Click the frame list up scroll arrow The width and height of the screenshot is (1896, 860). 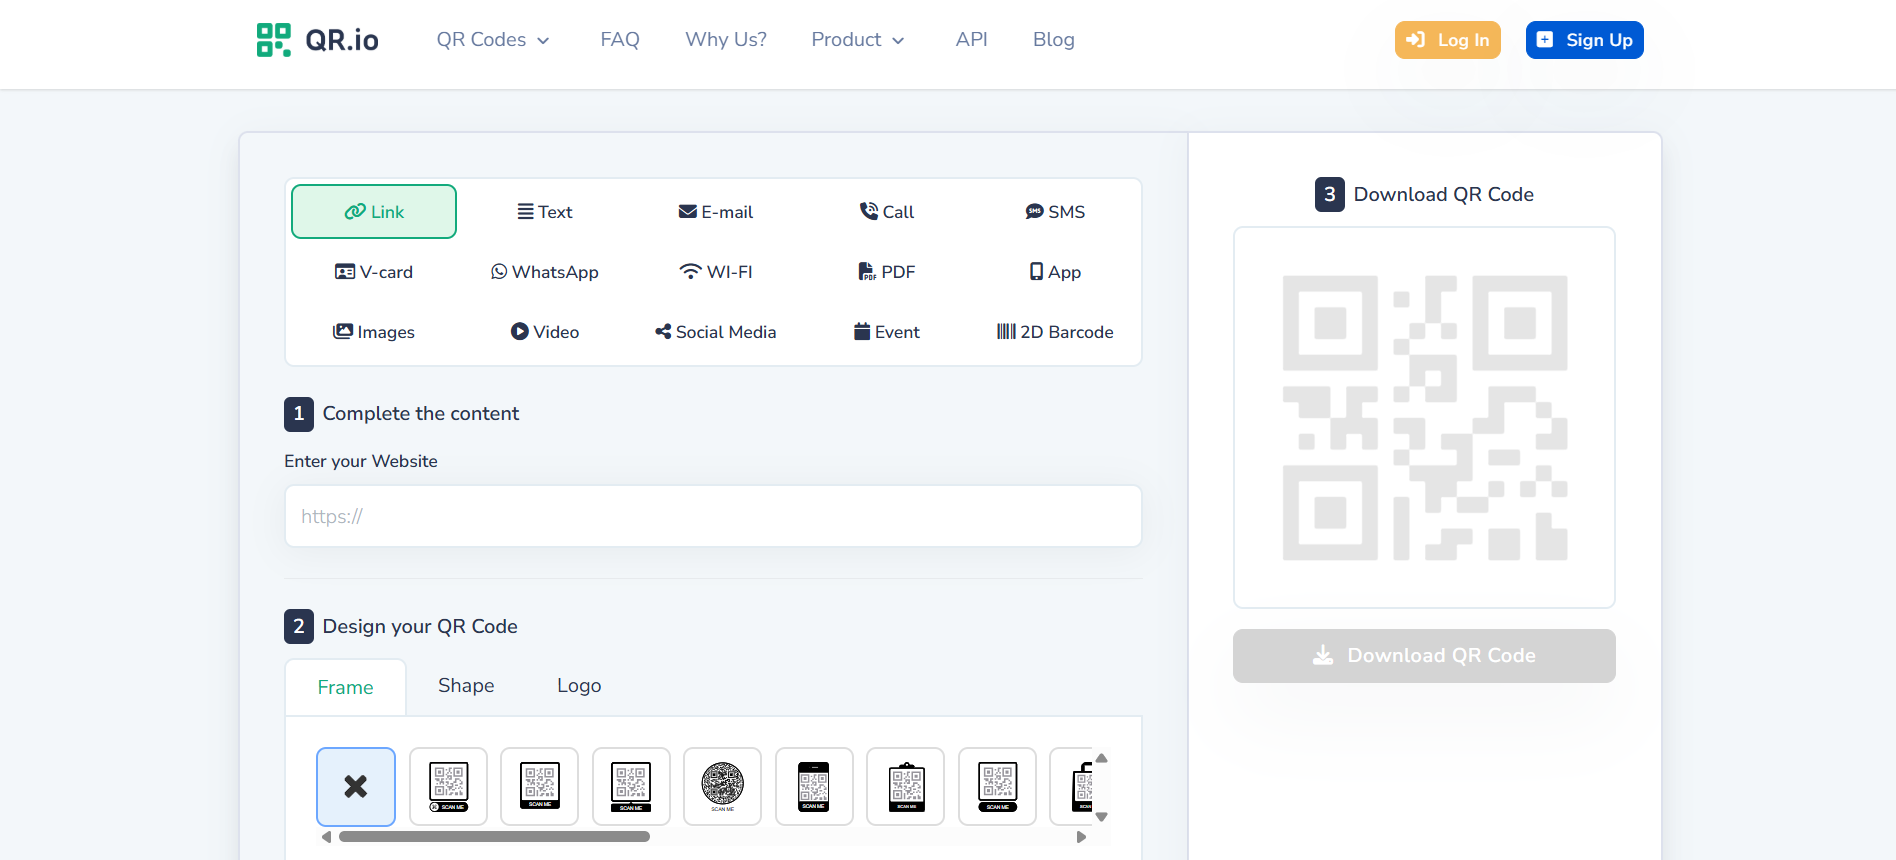[1102, 758]
